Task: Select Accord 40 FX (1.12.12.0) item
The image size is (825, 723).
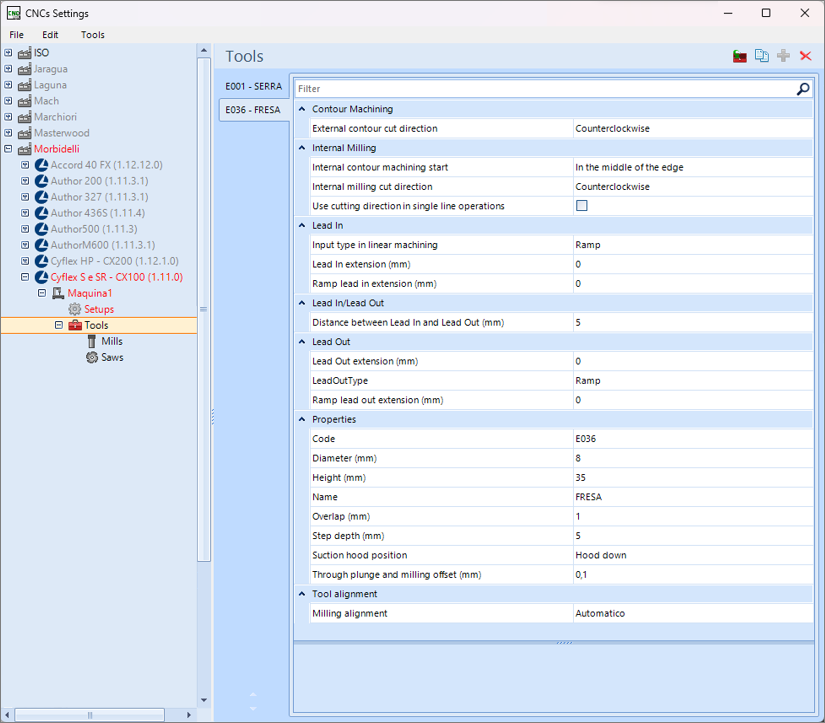Action: [x=106, y=165]
